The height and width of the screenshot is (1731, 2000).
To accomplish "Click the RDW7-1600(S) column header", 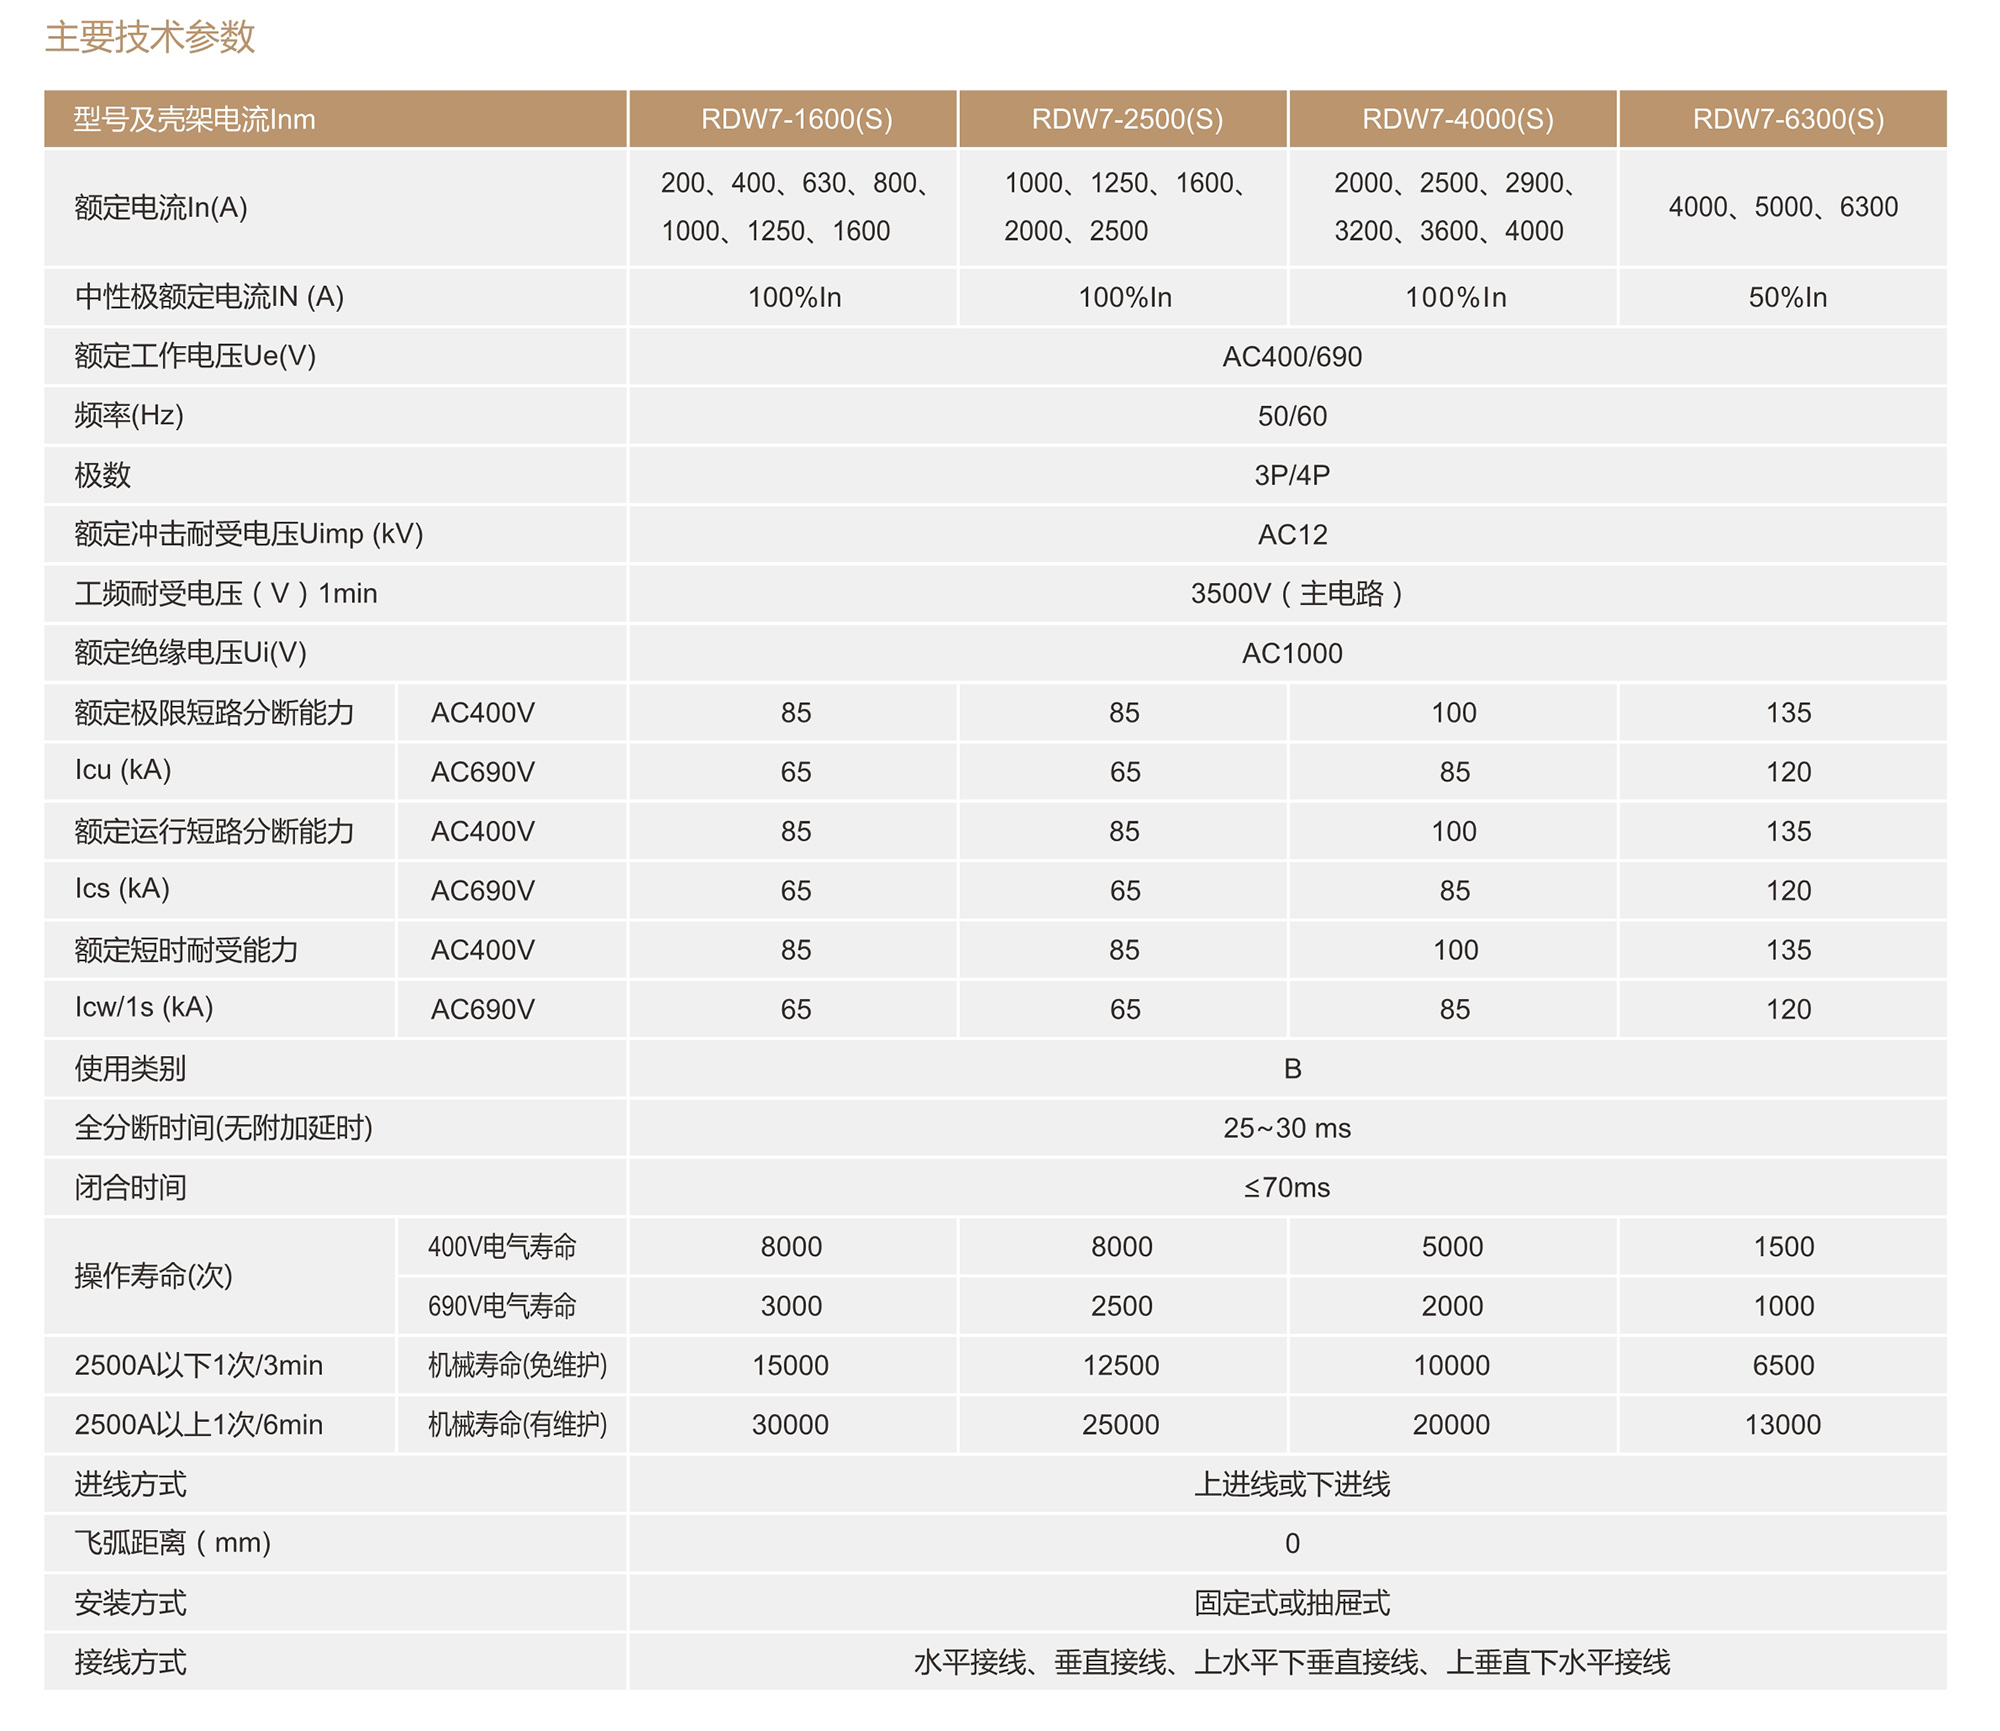I will tap(796, 119).
